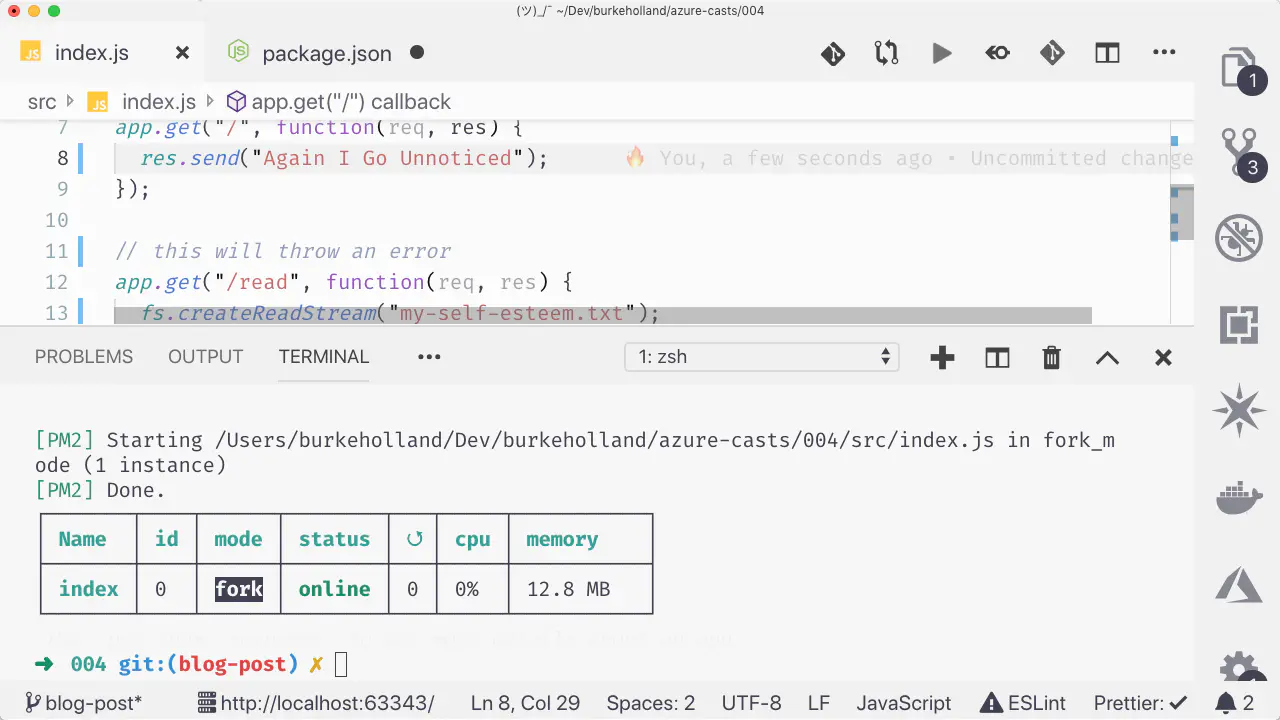This screenshot has height=720, width=1280.
Task: Click line number 12 in gutter
Action: pos(57,282)
